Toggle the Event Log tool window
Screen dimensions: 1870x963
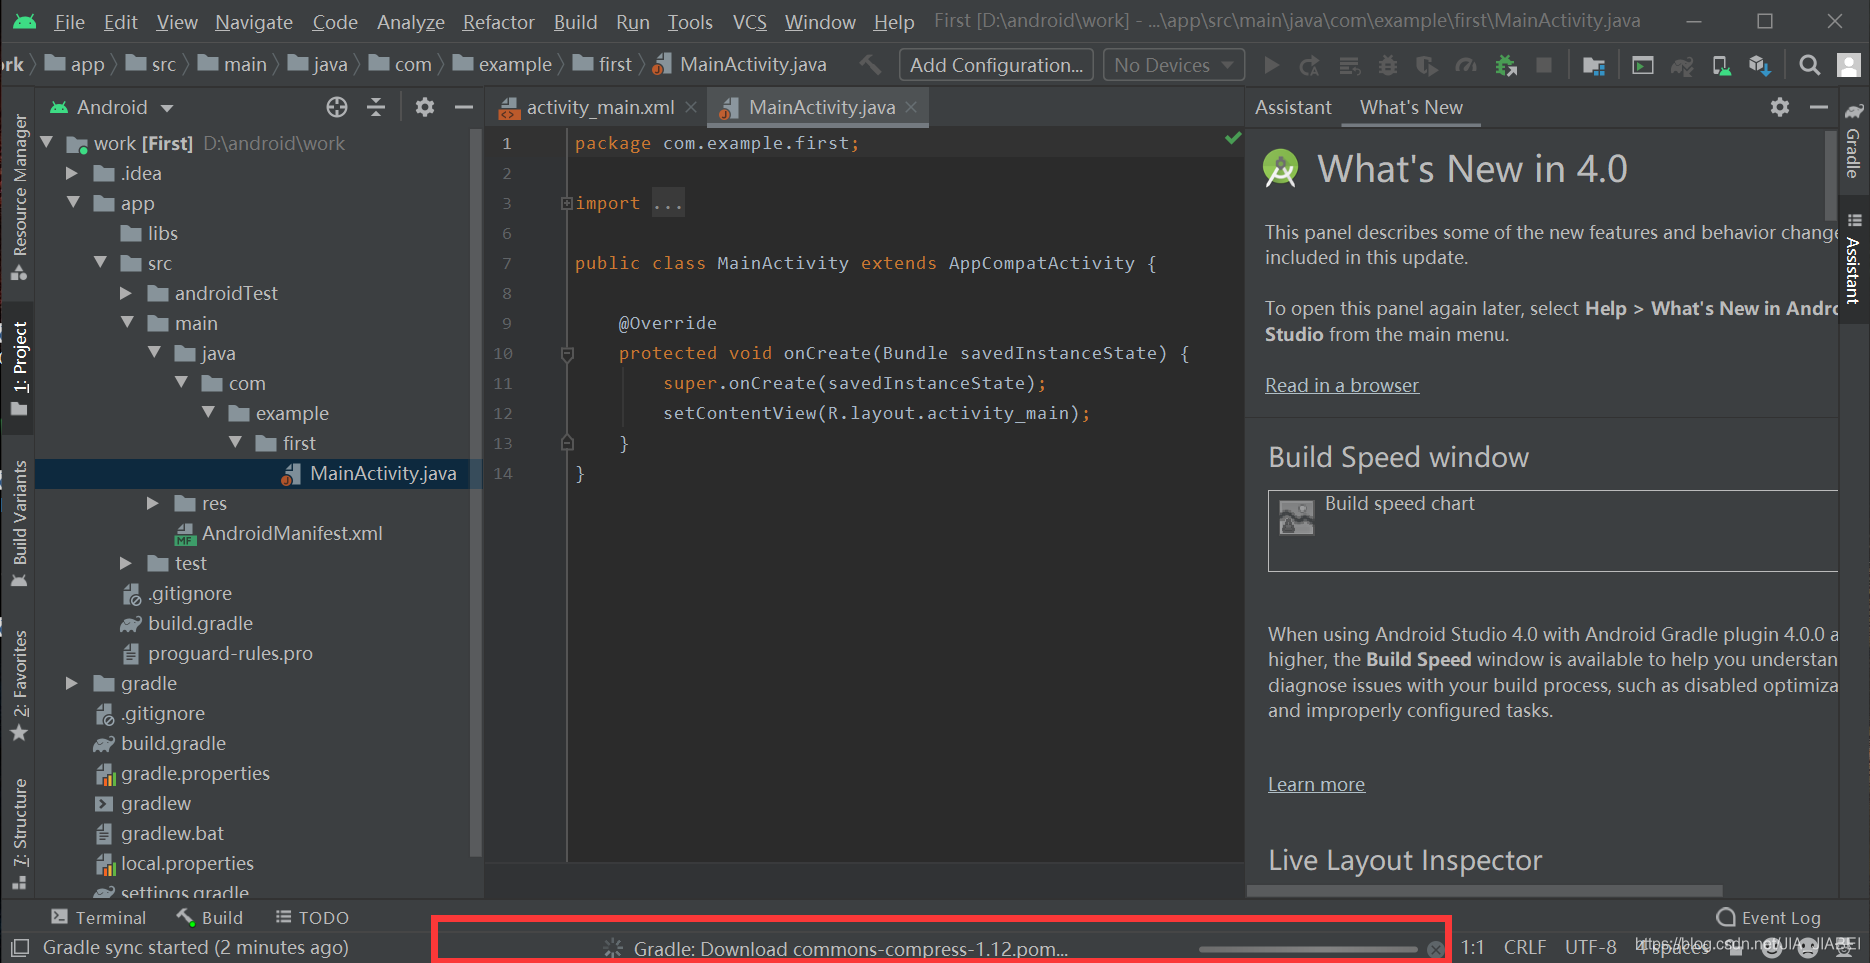pyautogui.click(x=1768, y=918)
